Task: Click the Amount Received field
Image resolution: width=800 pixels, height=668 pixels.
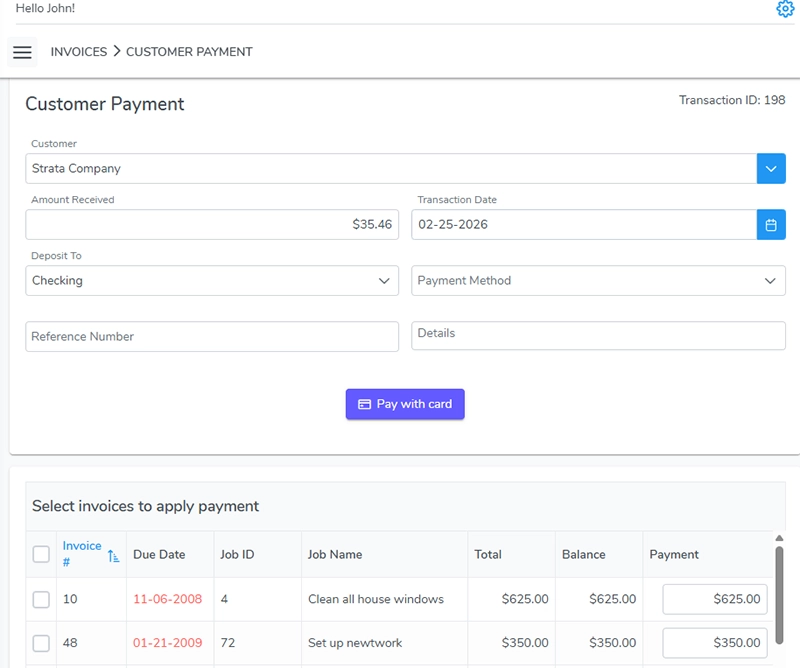Action: click(212, 225)
